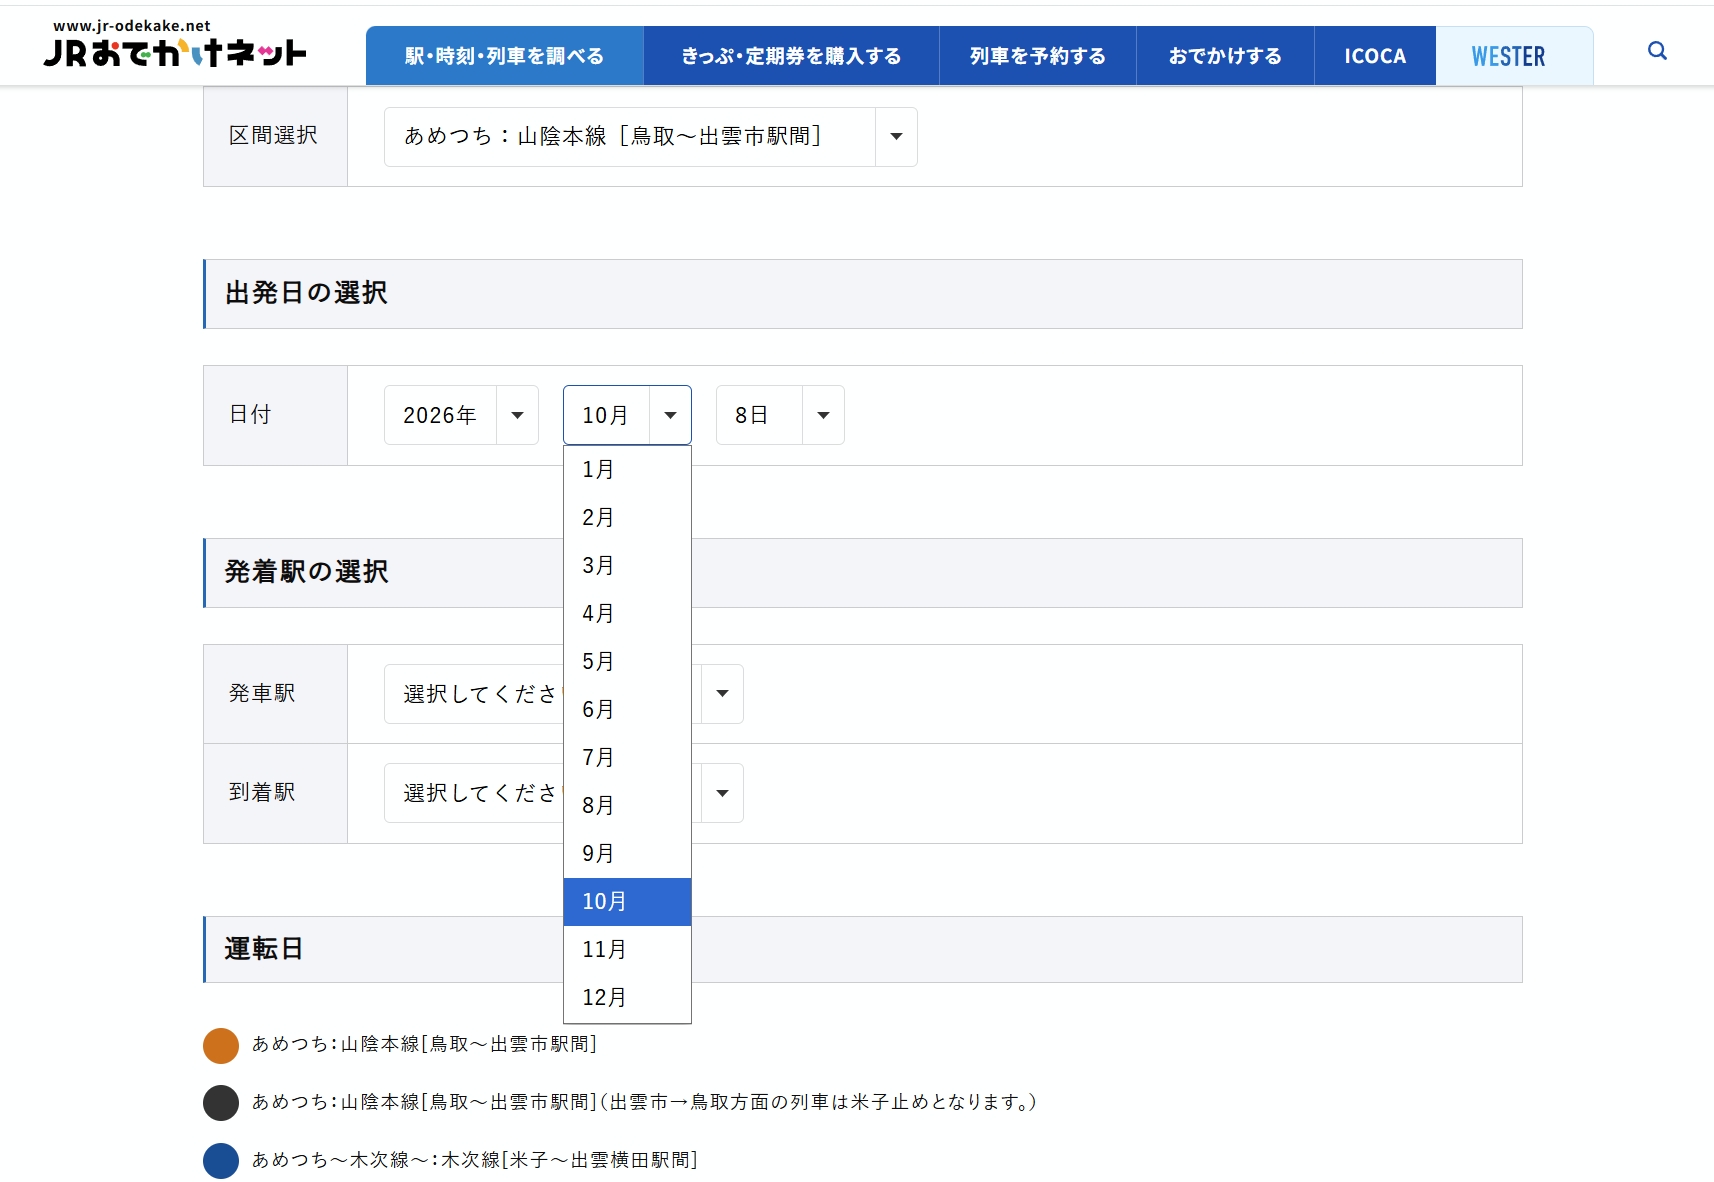The height and width of the screenshot is (1182, 1714).
Task: Click the dark gray 米子止め legend circle
Action: tap(221, 1103)
